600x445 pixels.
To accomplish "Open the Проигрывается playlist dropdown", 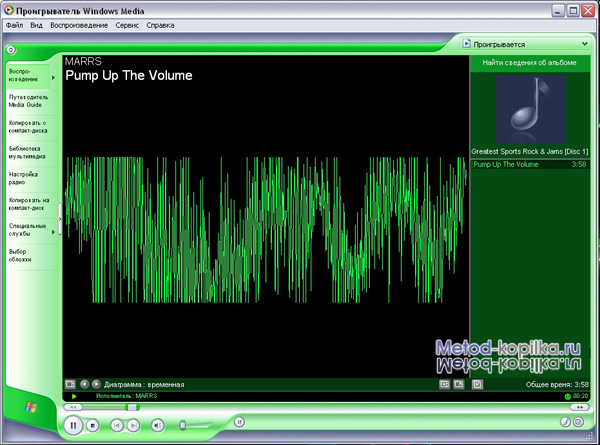I will 584,44.
